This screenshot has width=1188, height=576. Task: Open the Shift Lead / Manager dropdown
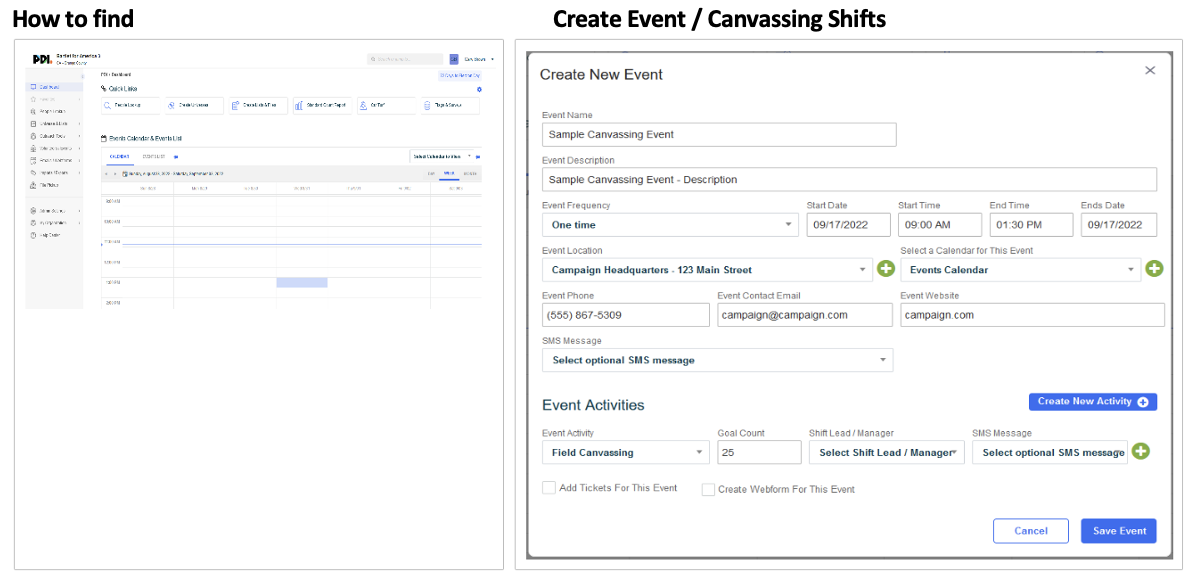pos(886,452)
